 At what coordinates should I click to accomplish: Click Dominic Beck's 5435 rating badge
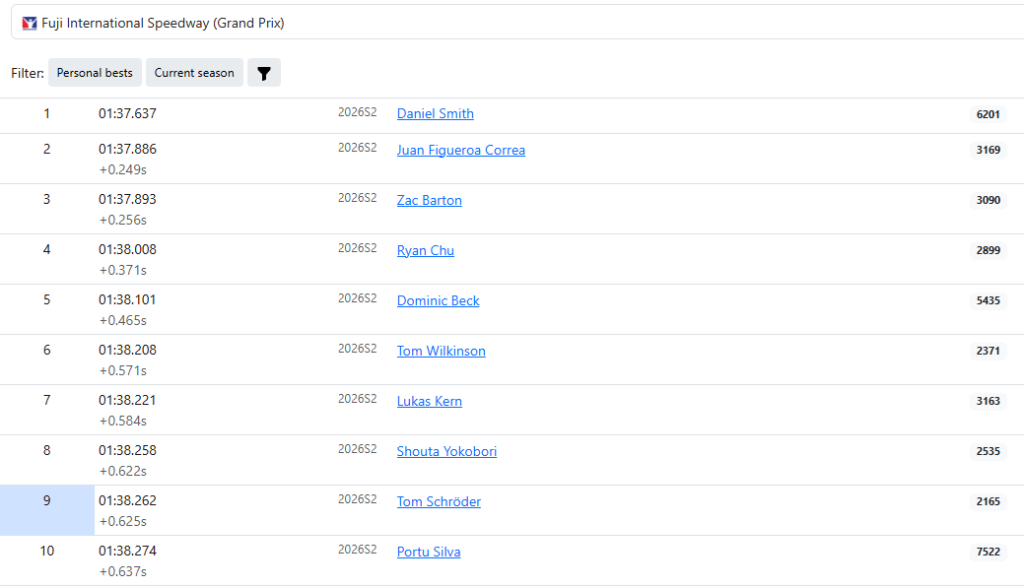pyautogui.click(x=988, y=301)
